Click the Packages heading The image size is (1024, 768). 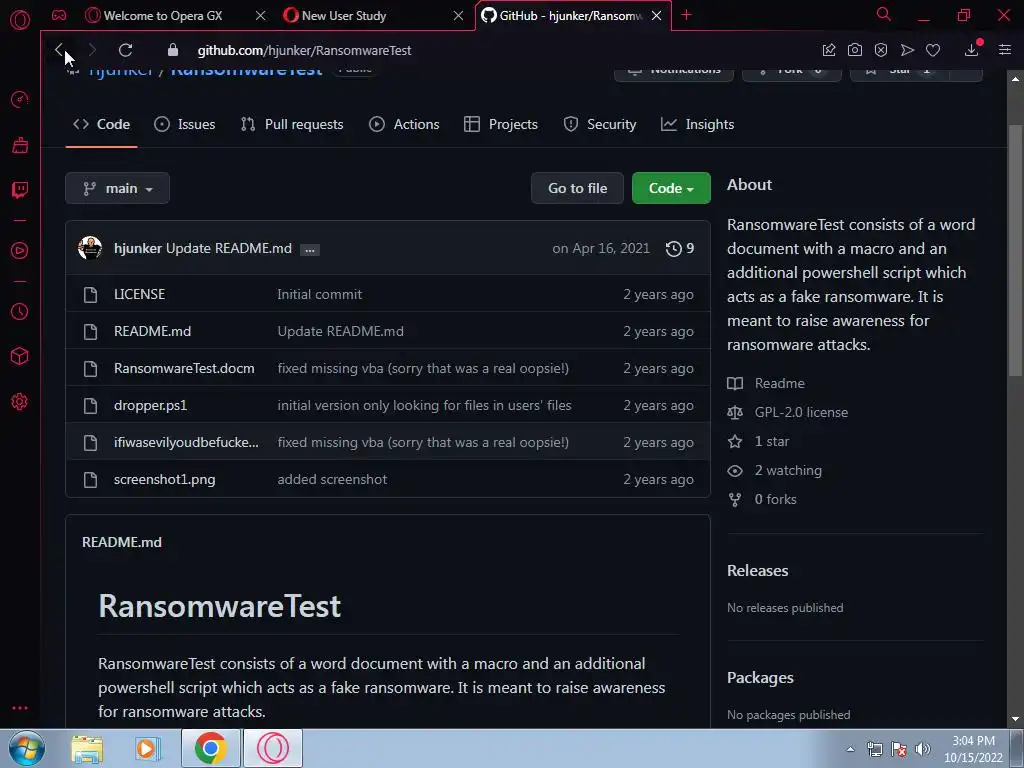[x=760, y=678]
